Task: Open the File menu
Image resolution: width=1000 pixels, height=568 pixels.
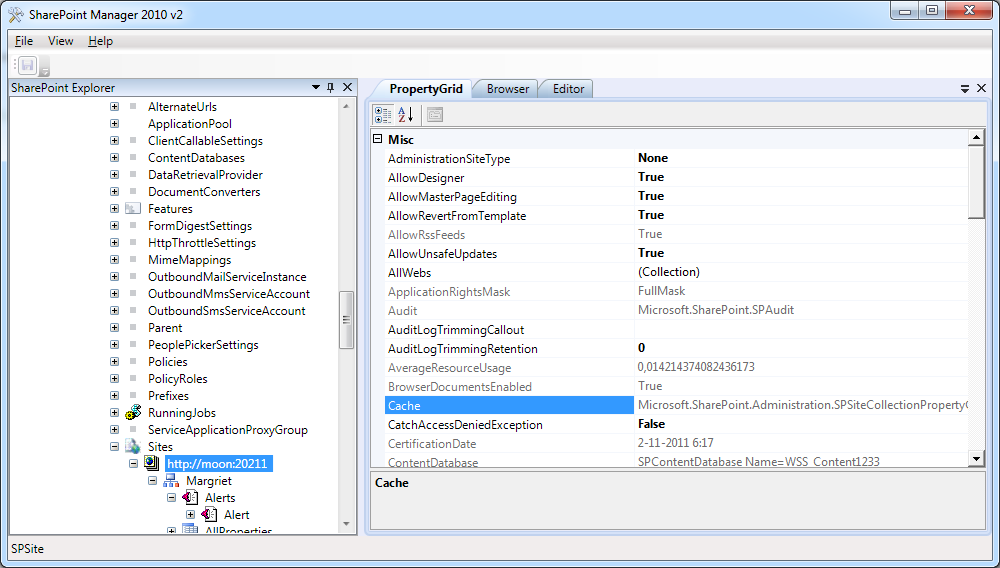Action: point(24,41)
